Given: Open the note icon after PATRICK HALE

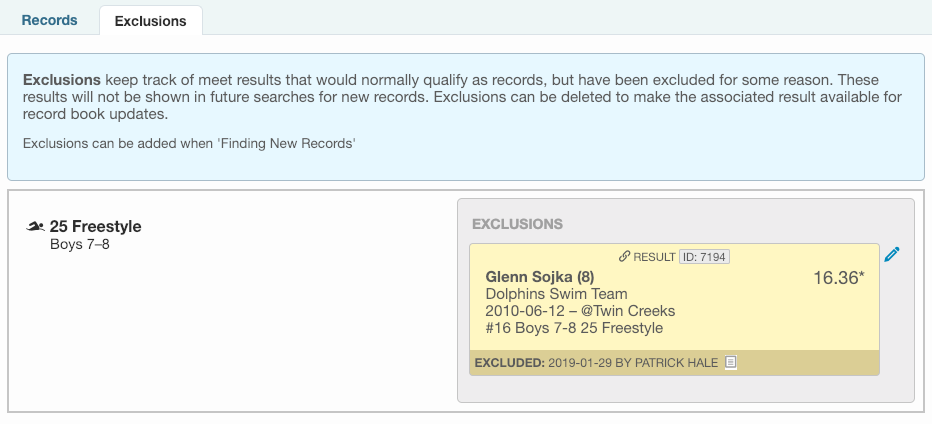Looking at the screenshot, I should click(x=731, y=362).
